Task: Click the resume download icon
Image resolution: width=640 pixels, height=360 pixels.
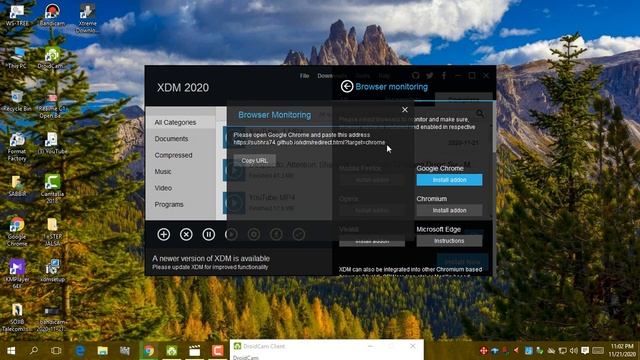Action: coord(231,234)
